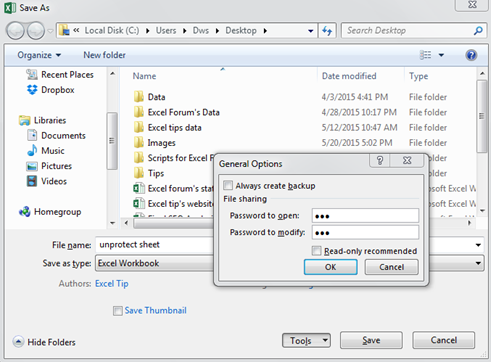Open the File name dropdown arrow
Image resolution: width=491 pixels, height=362 pixels.
[x=478, y=245]
